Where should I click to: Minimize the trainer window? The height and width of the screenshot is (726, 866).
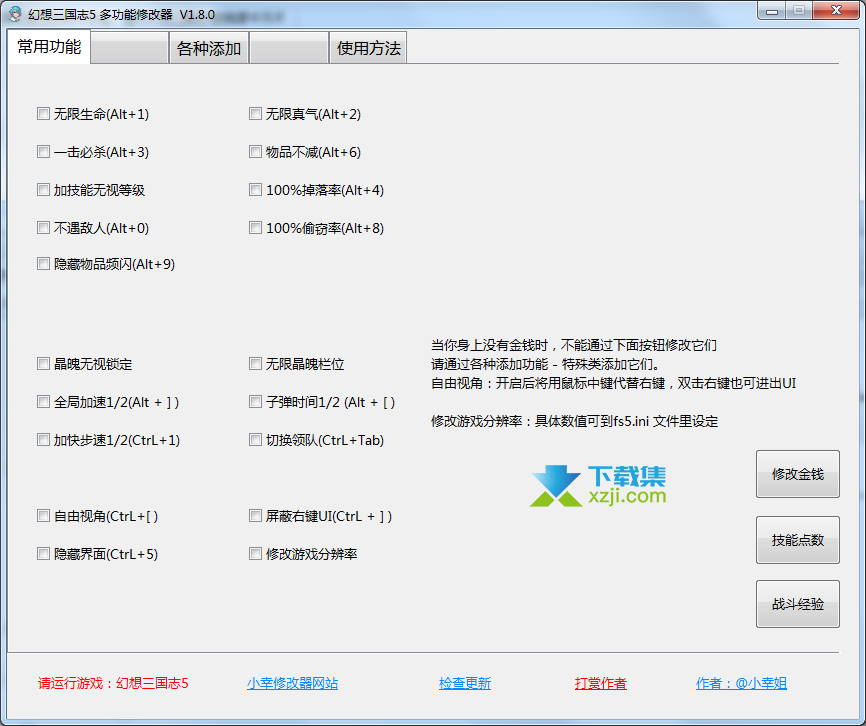772,10
